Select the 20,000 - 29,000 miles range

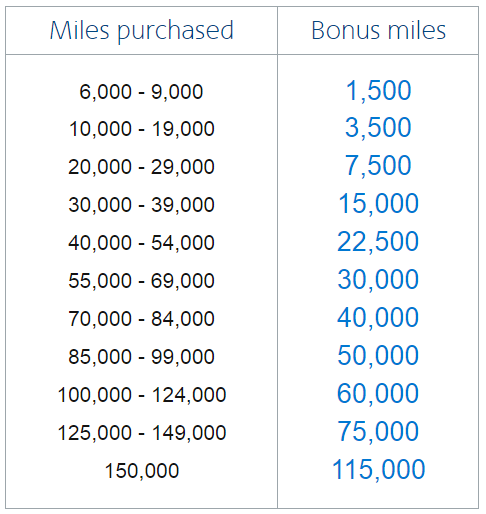[x=141, y=167]
